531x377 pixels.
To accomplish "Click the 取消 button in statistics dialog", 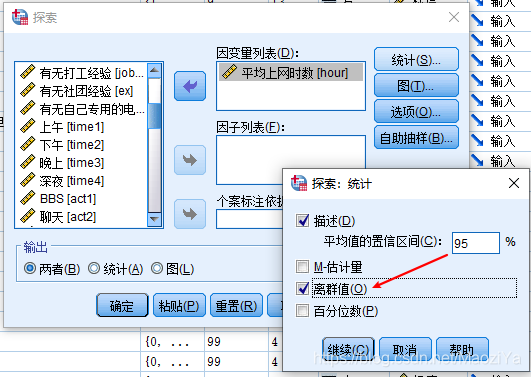I will pos(405,349).
